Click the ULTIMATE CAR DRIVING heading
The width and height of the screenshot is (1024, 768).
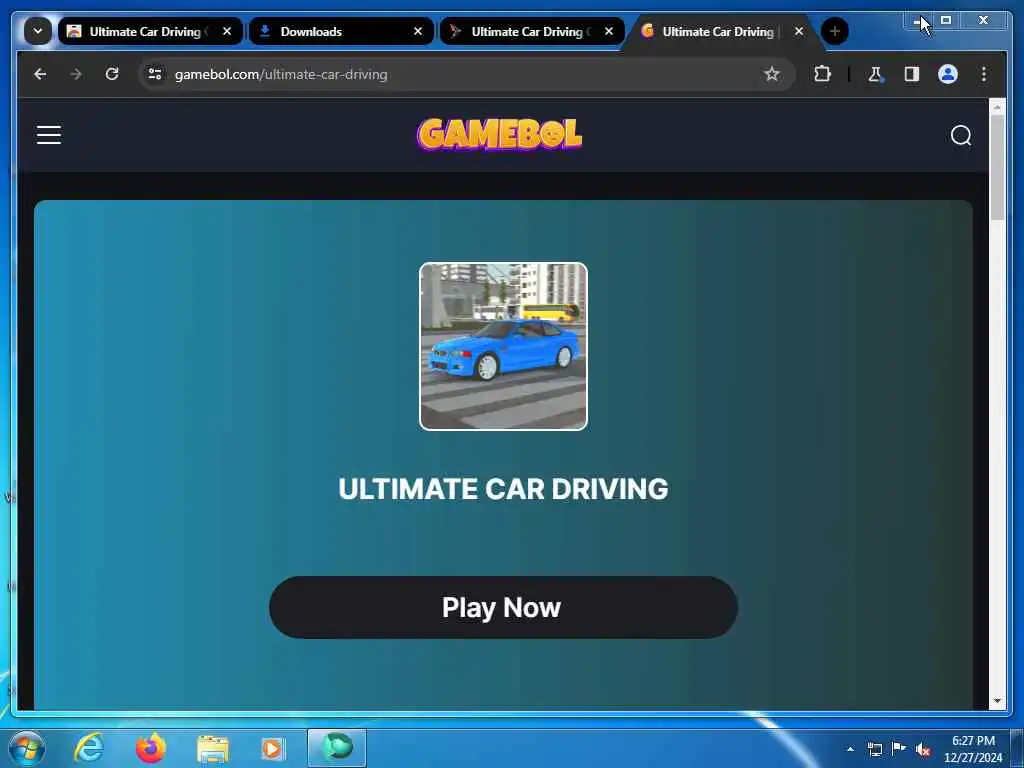[504, 489]
